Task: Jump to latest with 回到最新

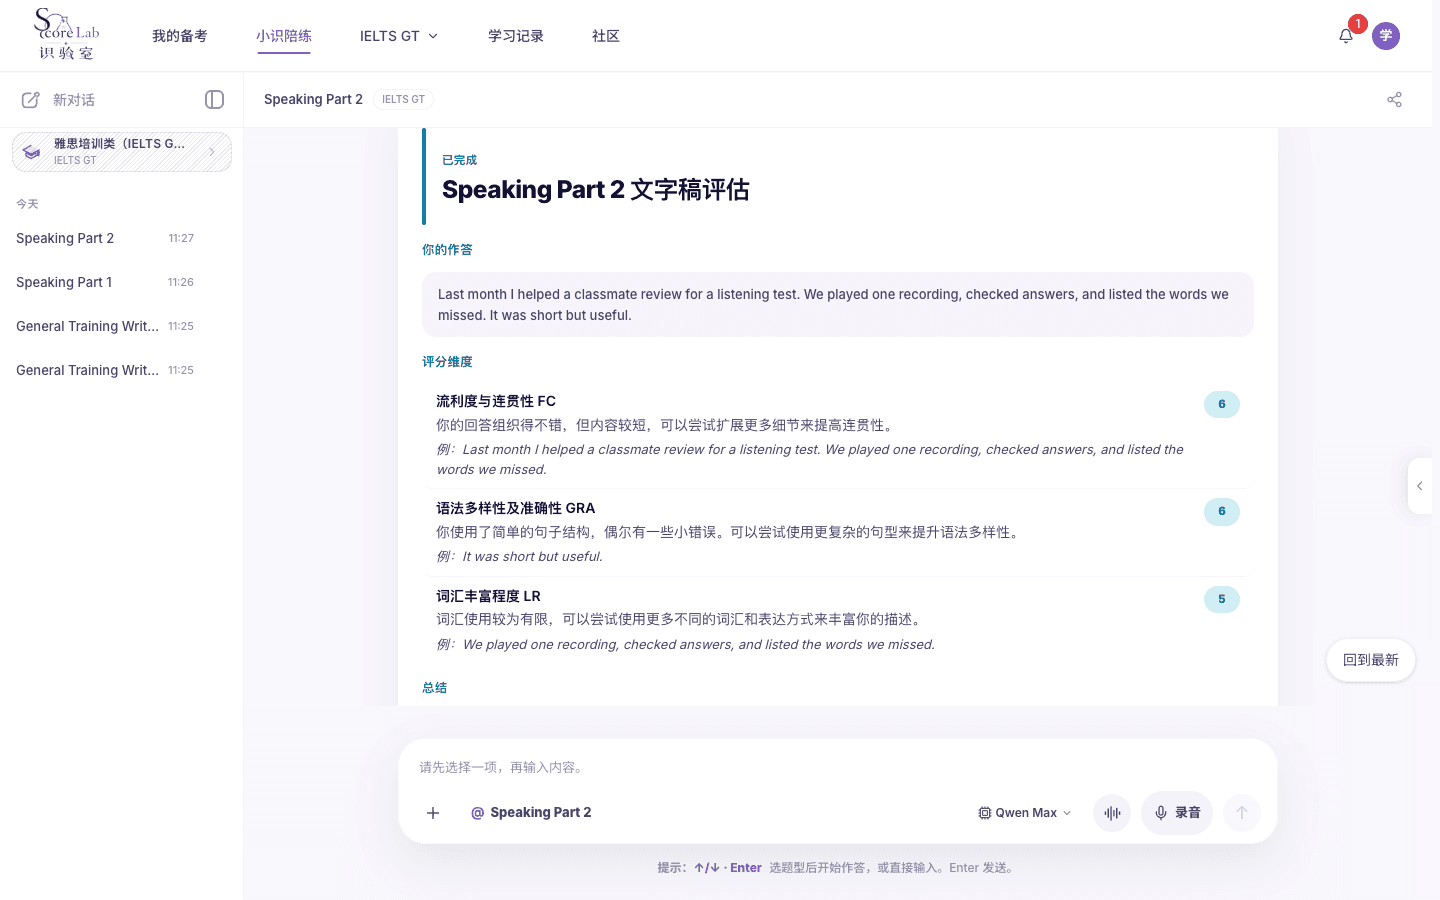Action: (x=1371, y=660)
